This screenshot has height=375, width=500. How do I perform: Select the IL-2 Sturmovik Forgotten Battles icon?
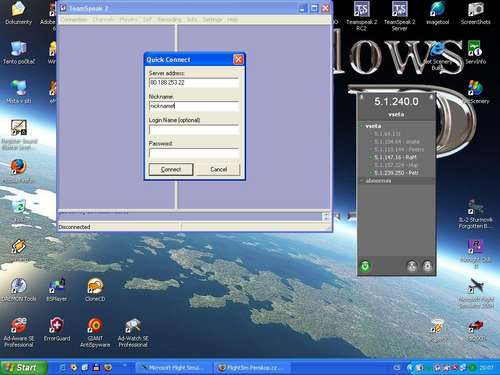[476, 214]
